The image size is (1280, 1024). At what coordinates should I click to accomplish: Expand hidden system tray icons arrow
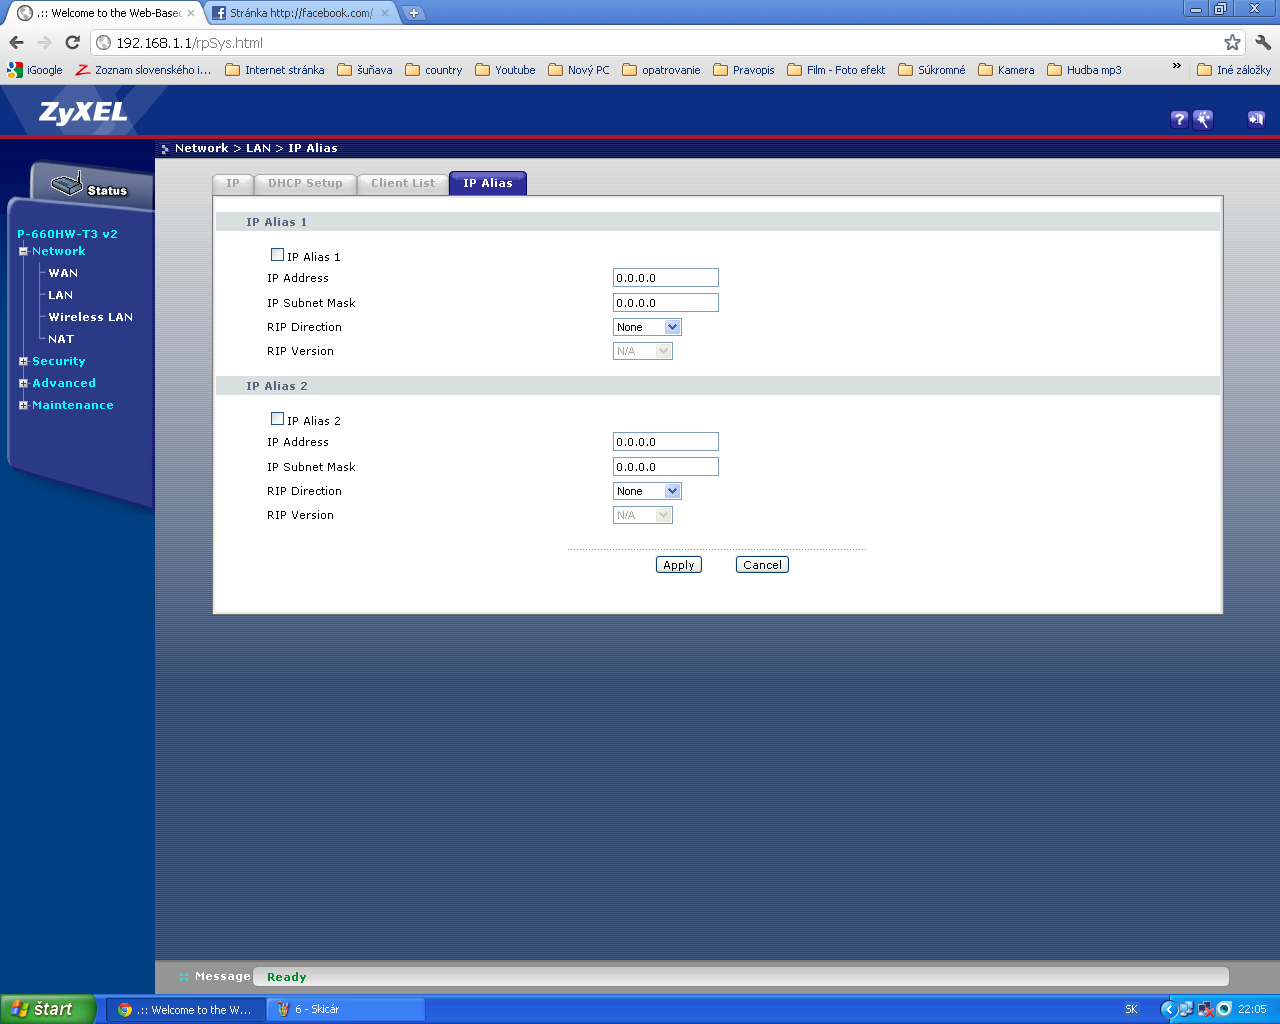(1168, 1009)
